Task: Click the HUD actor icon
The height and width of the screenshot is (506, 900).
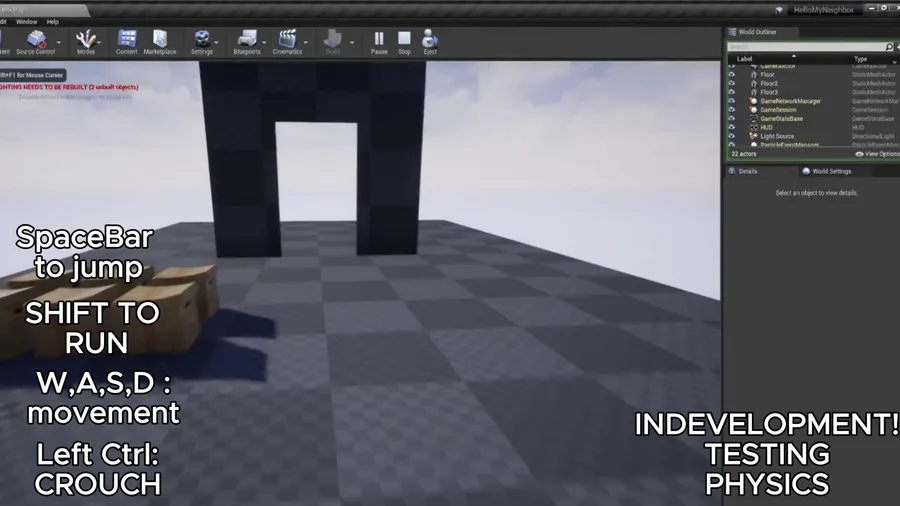Action: (x=754, y=127)
